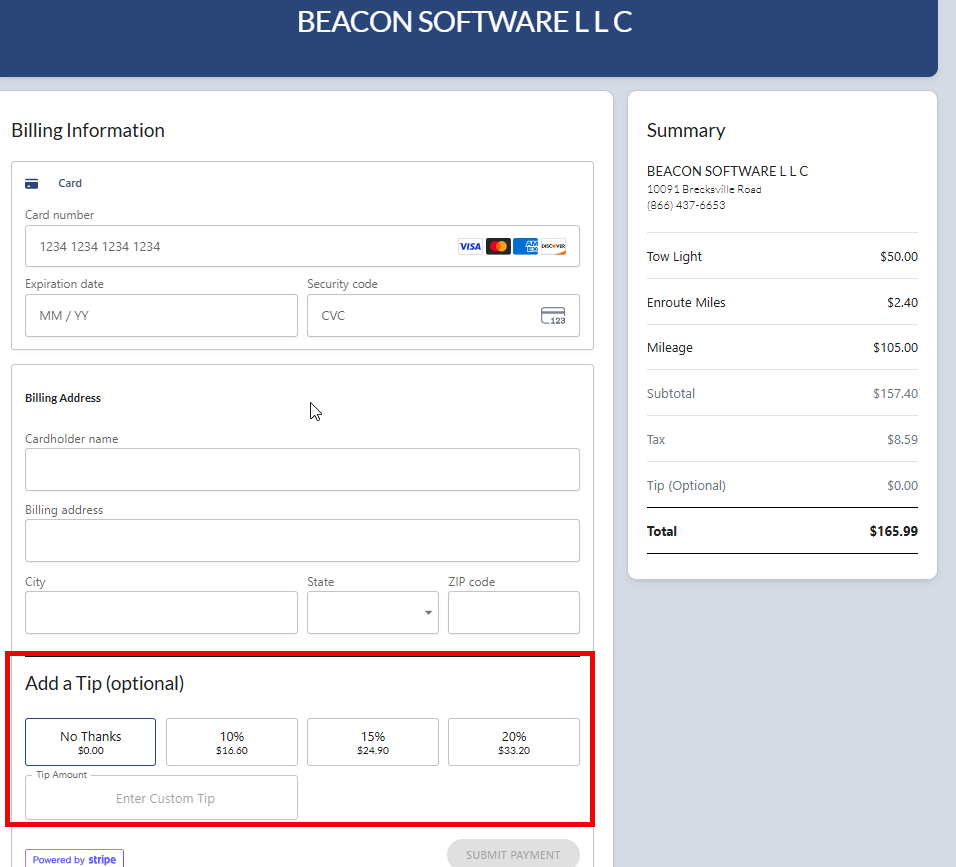Click the Discover card logo
Image resolution: width=956 pixels, height=867 pixels.
tap(554, 246)
